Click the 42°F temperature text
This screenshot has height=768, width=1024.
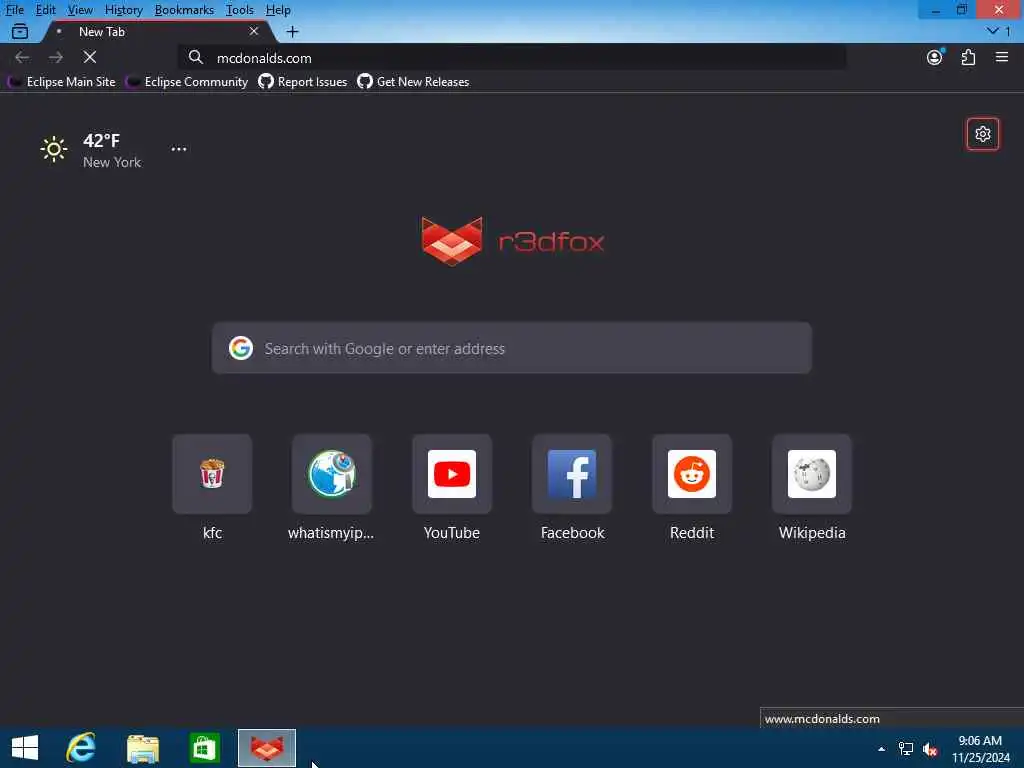point(101,140)
